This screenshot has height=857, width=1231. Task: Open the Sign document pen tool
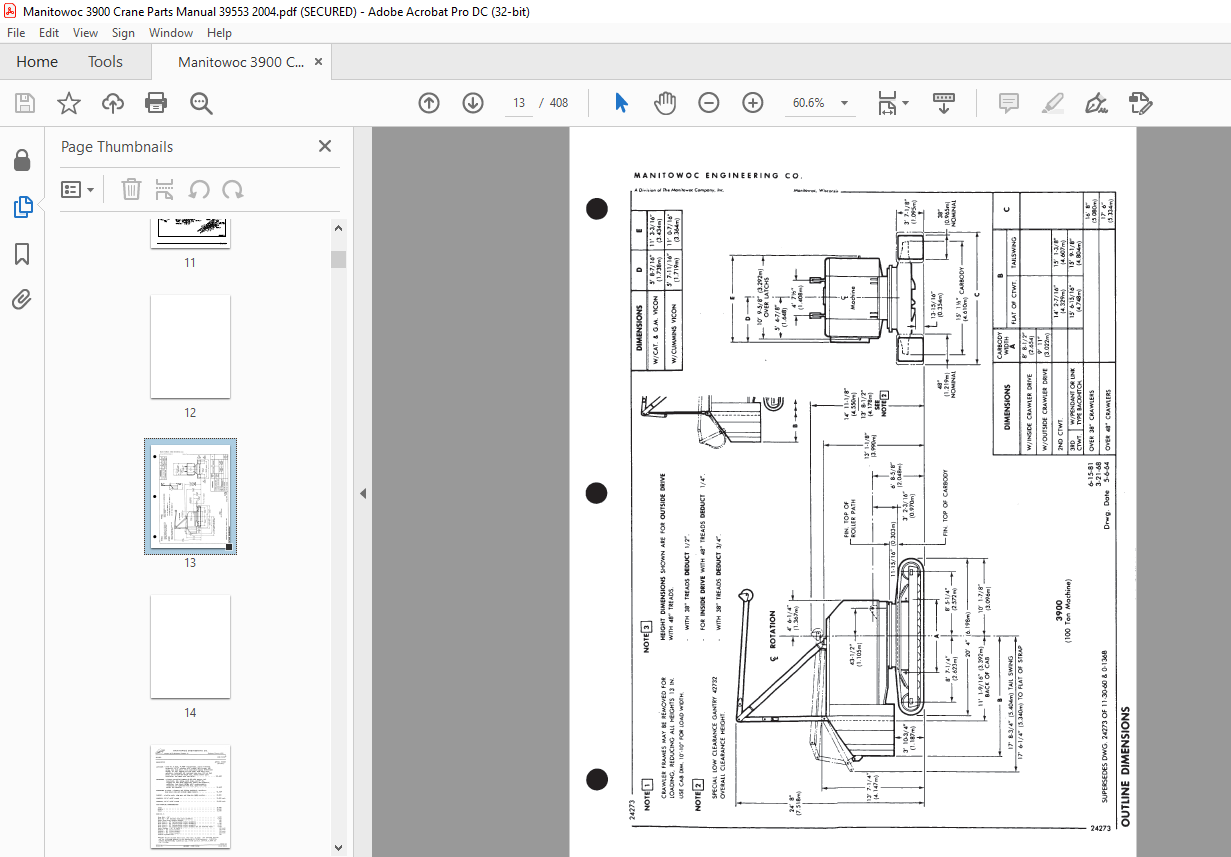[1096, 103]
